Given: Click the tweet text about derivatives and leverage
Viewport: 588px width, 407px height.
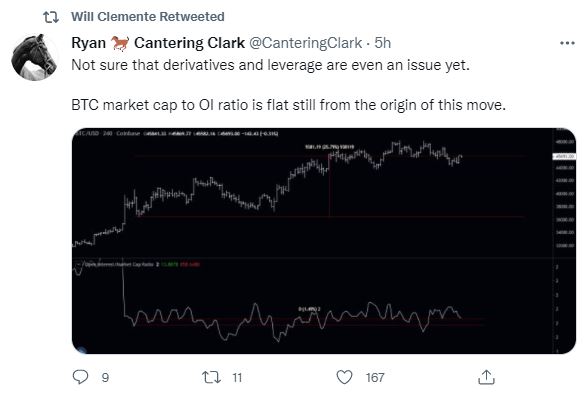Looking at the screenshot, I should pos(270,65).
